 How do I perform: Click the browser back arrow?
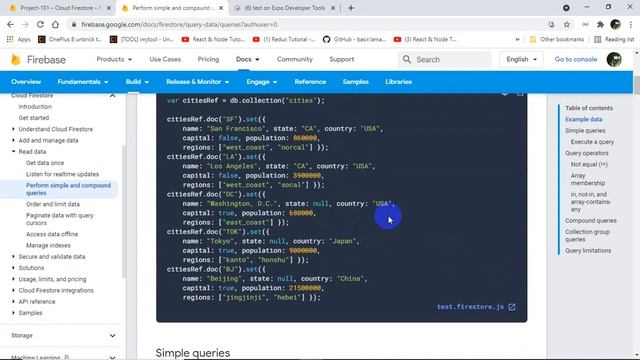click(x=10, y=24)
